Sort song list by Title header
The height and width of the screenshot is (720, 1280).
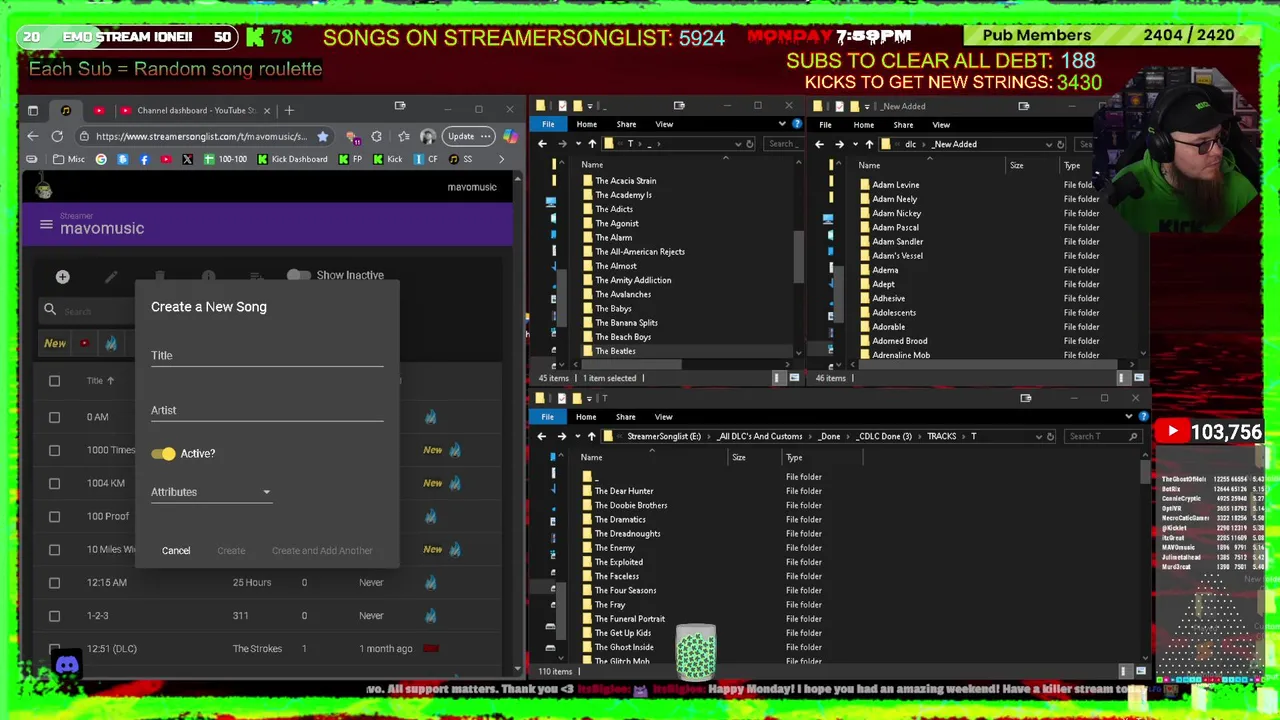pos(100,381)
